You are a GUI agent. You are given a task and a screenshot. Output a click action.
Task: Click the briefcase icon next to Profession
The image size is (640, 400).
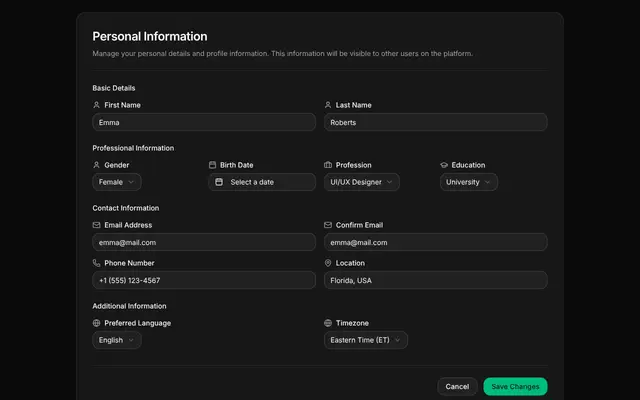click(x=328, y=165)
